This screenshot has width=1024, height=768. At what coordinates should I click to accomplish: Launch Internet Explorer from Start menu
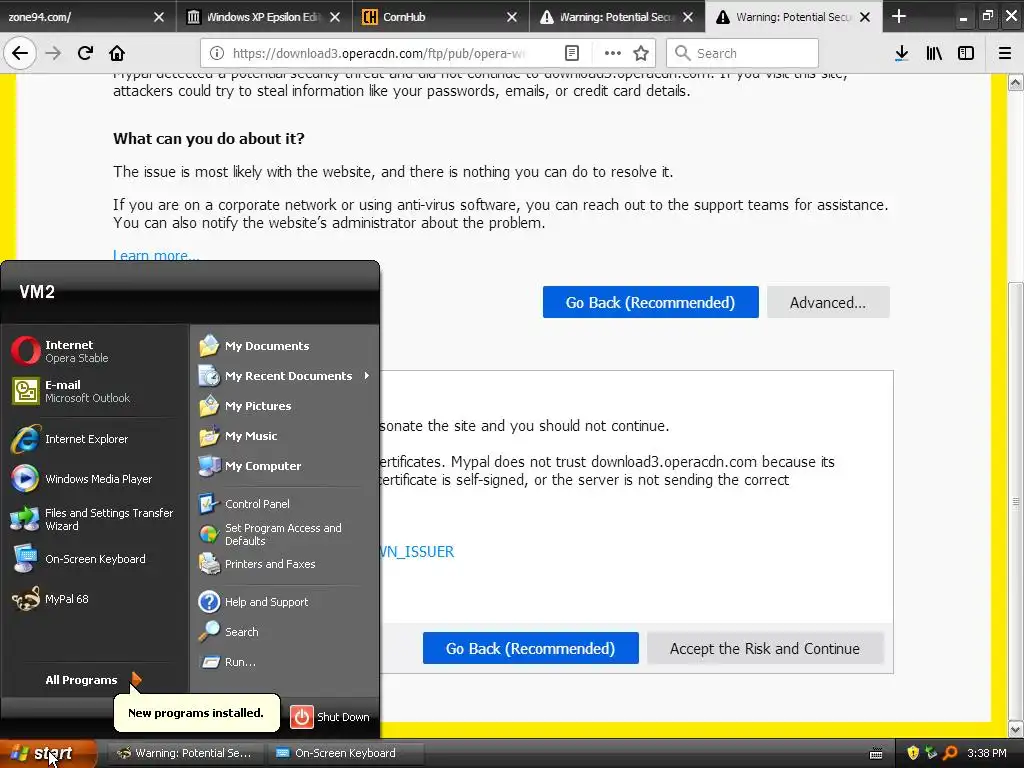point(94,439)
